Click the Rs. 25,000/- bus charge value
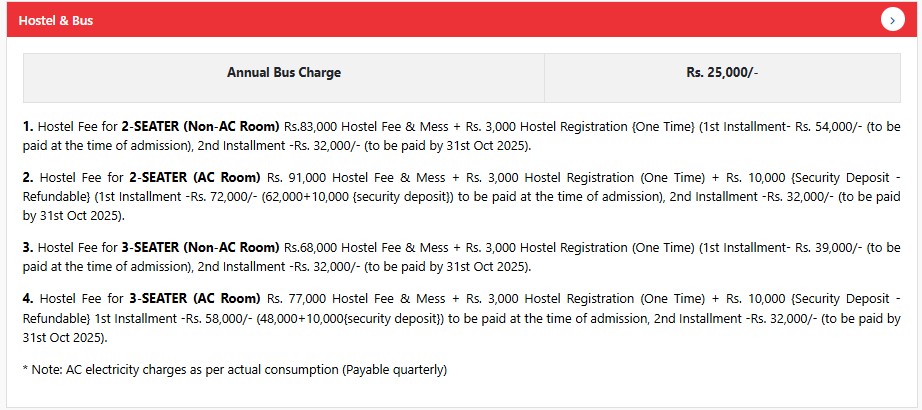Viewport: 922px width, 410px height. click(x=722, y=73)
